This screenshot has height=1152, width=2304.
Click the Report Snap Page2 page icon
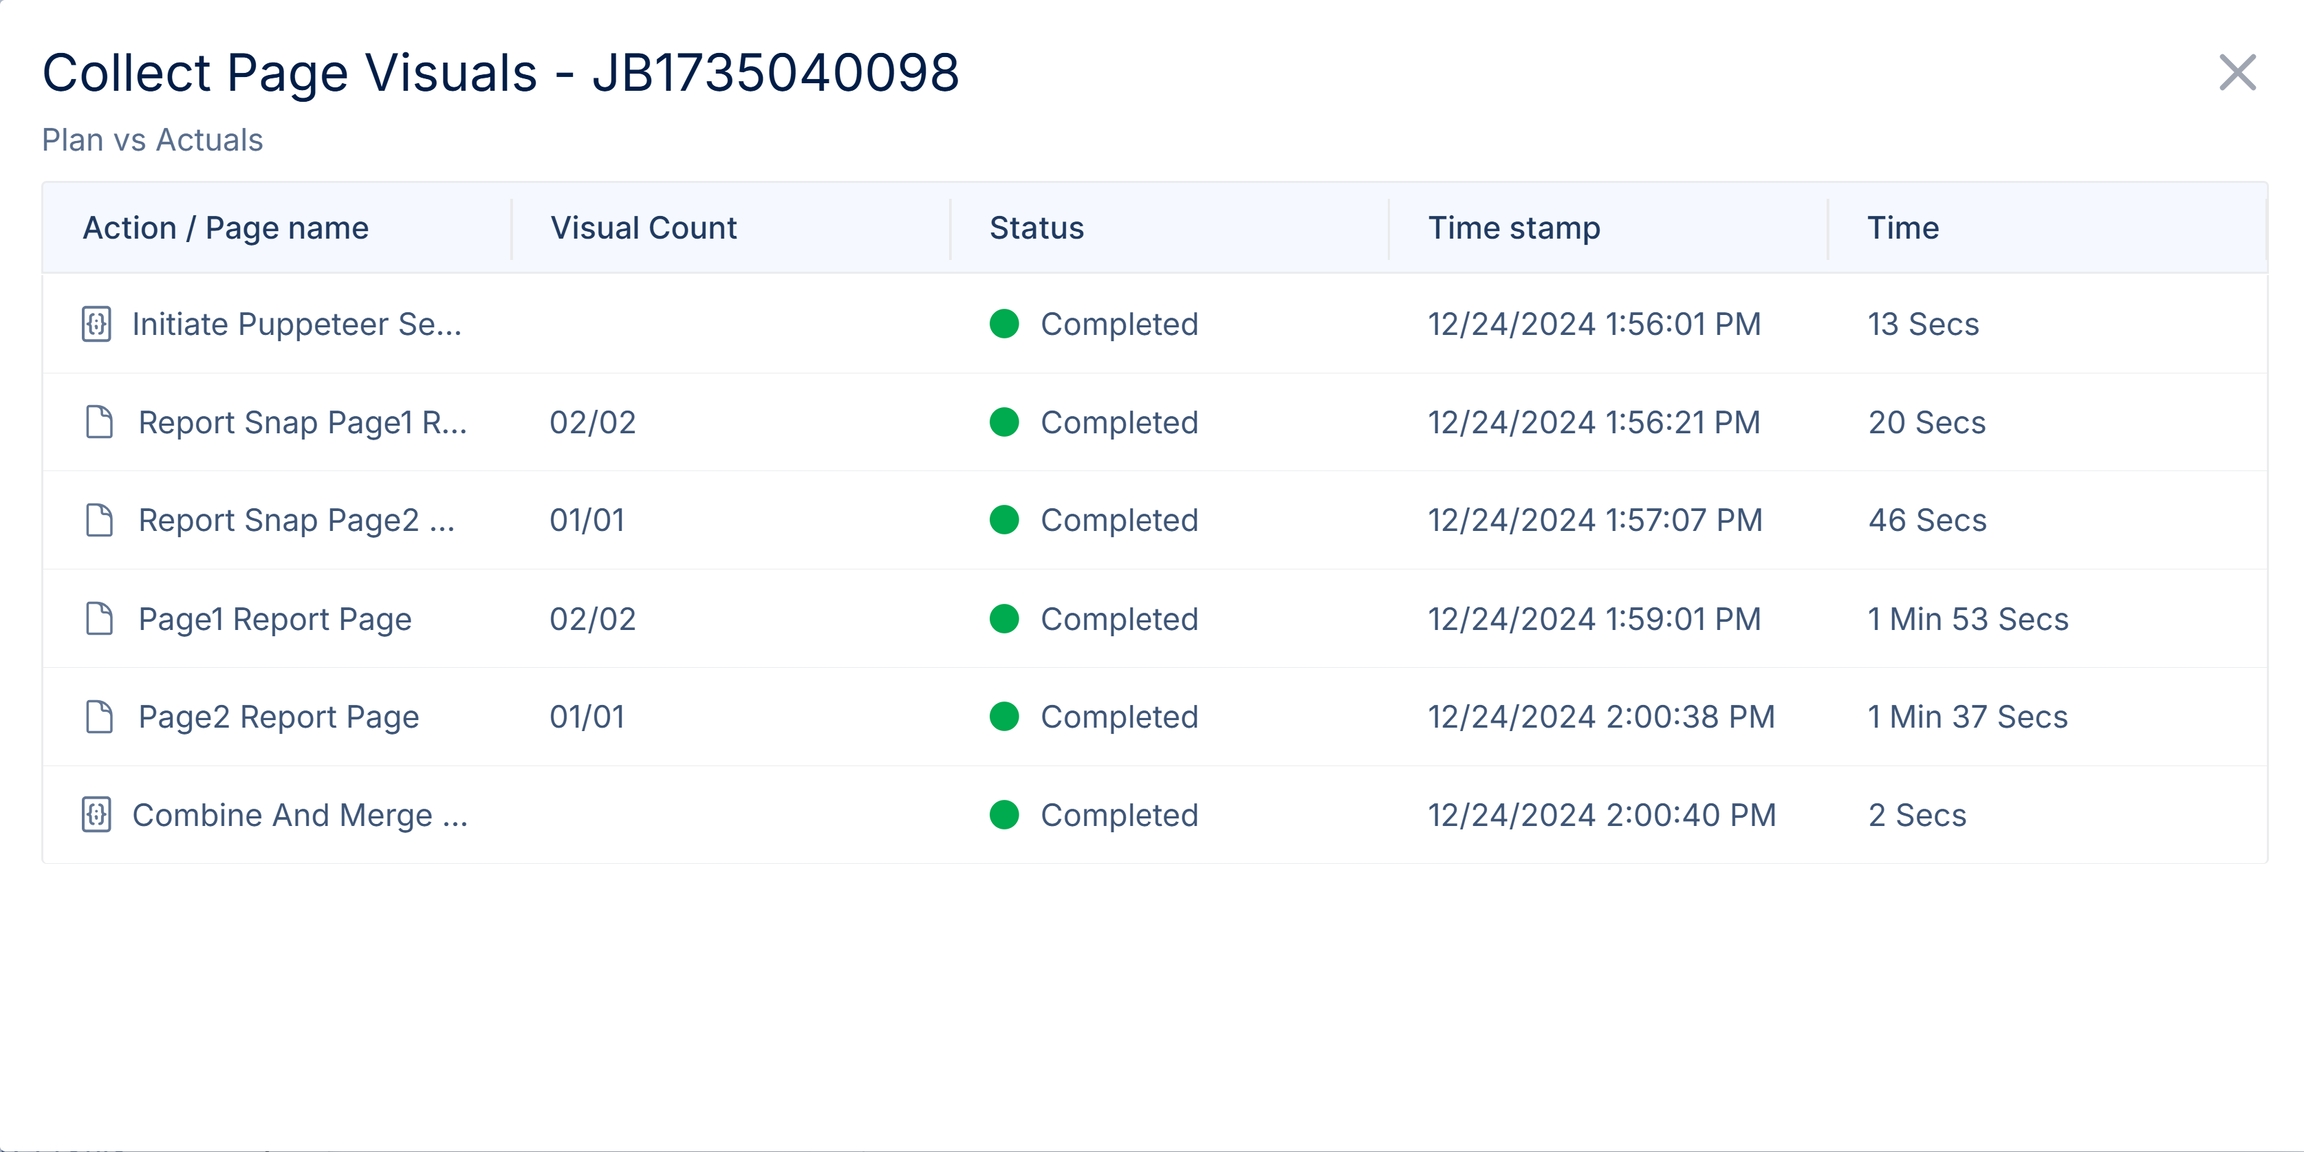[x=99, y=520]
